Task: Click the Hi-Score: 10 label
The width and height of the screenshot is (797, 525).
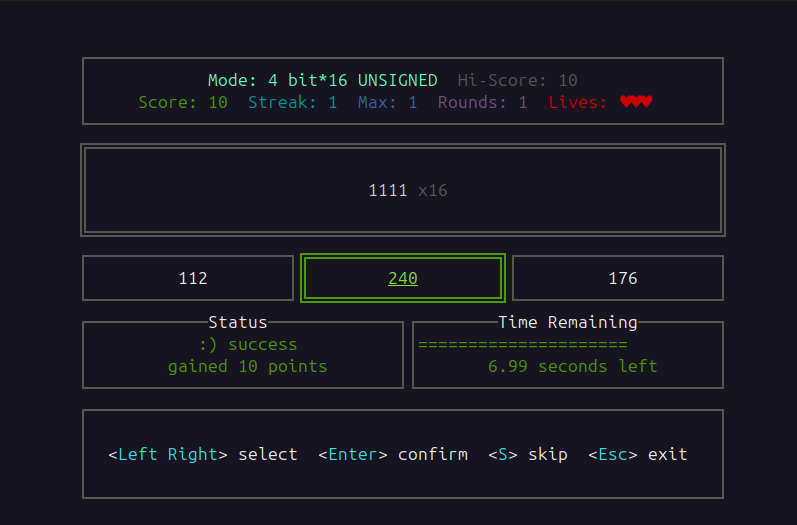Action: coord(517,80)
